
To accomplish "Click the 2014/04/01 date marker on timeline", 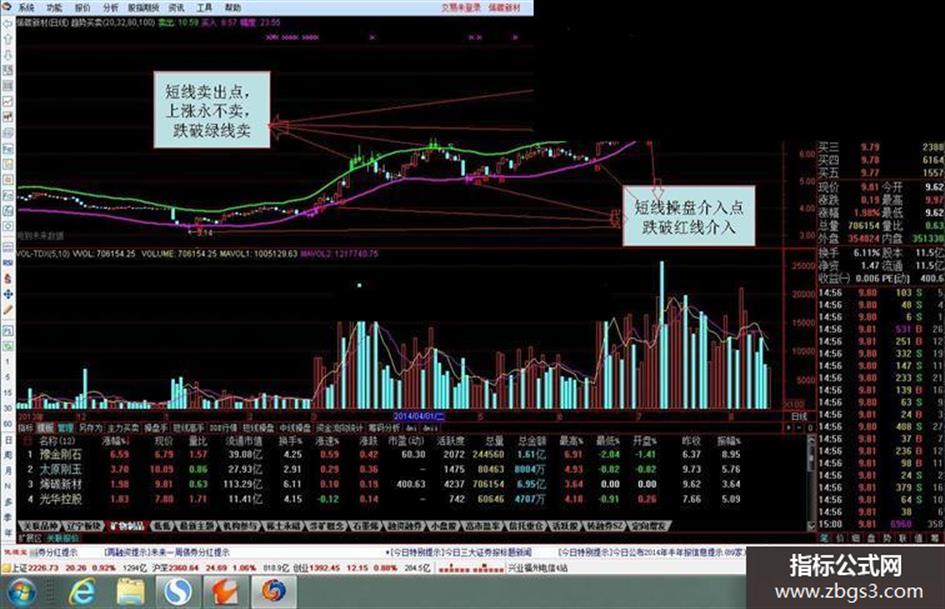I will [x=419, y=416].
